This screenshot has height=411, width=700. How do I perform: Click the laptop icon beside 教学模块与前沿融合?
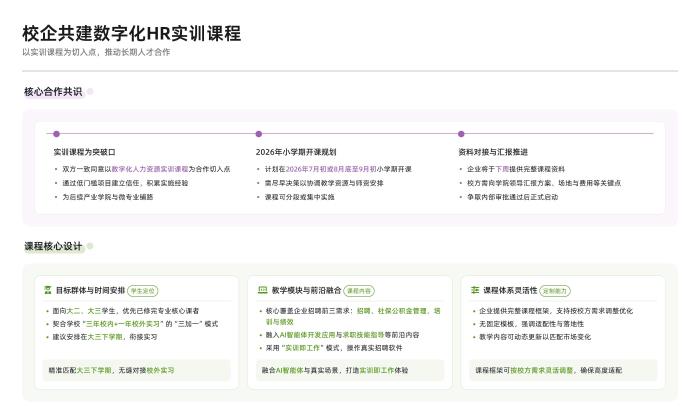[262, 290]
